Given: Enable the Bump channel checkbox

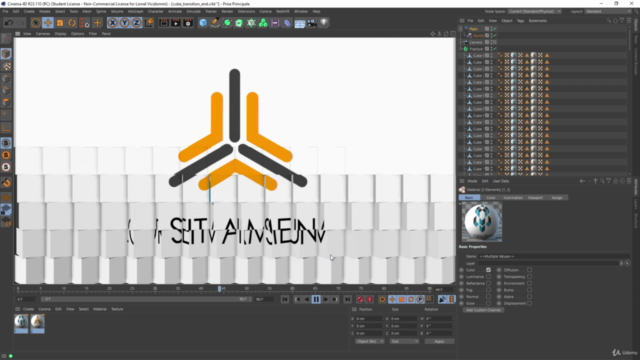Looking at the screenshot, I should pos(529,290).
